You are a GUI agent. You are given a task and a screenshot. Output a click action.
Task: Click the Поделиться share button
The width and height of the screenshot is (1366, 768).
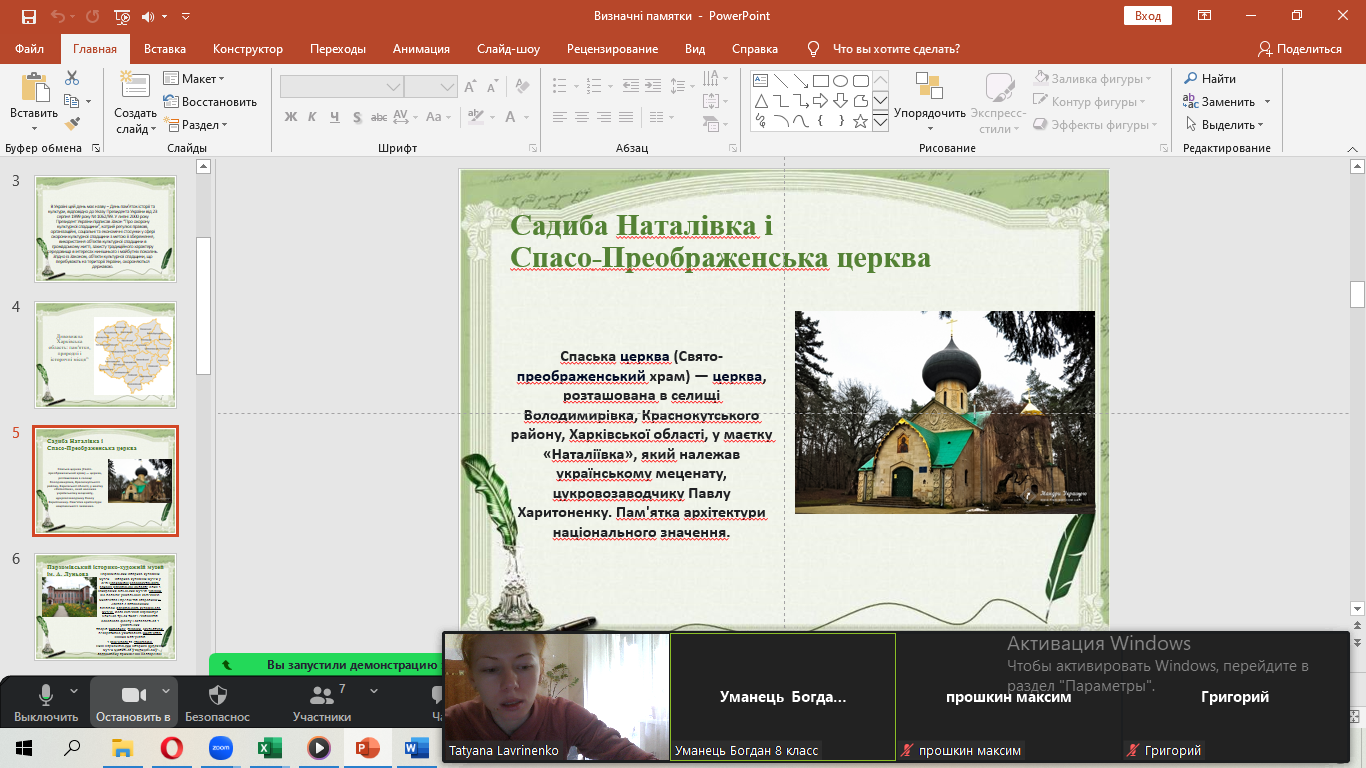coord(1300,49)
